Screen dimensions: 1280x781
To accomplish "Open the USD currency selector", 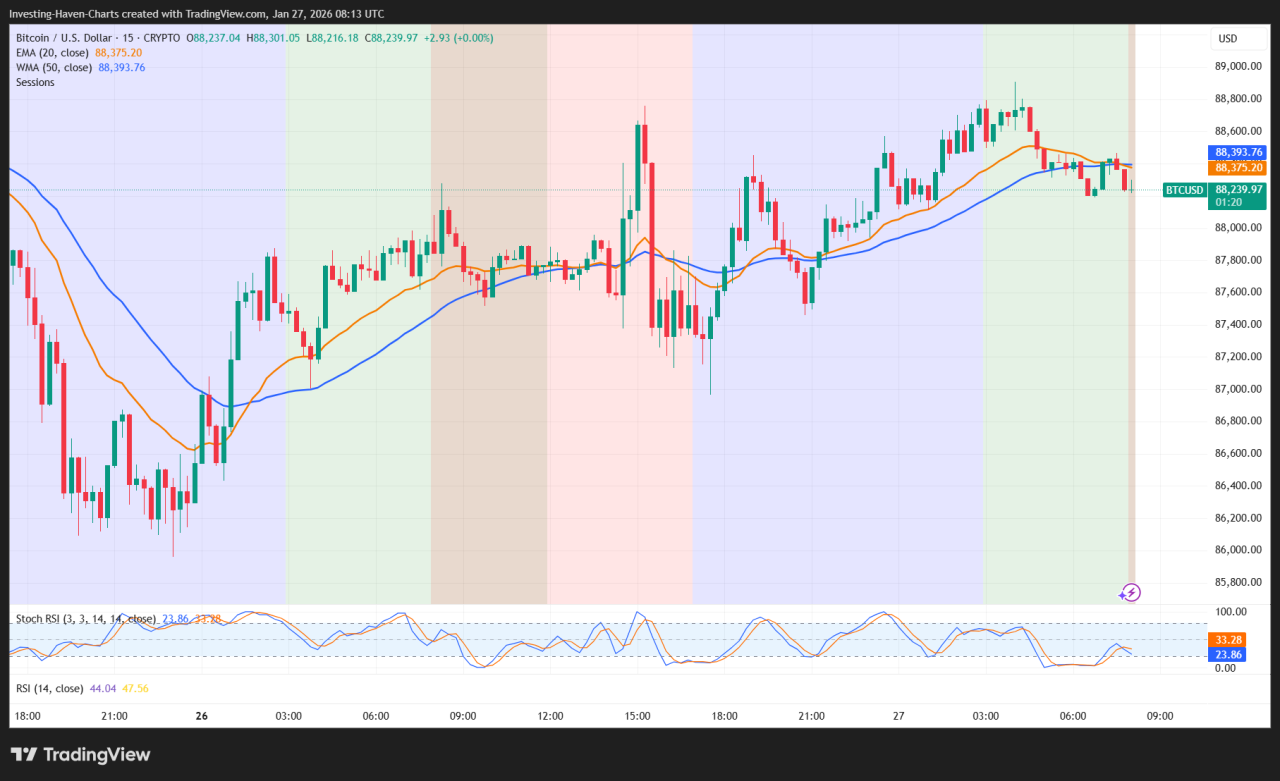I will (1227, 39).
